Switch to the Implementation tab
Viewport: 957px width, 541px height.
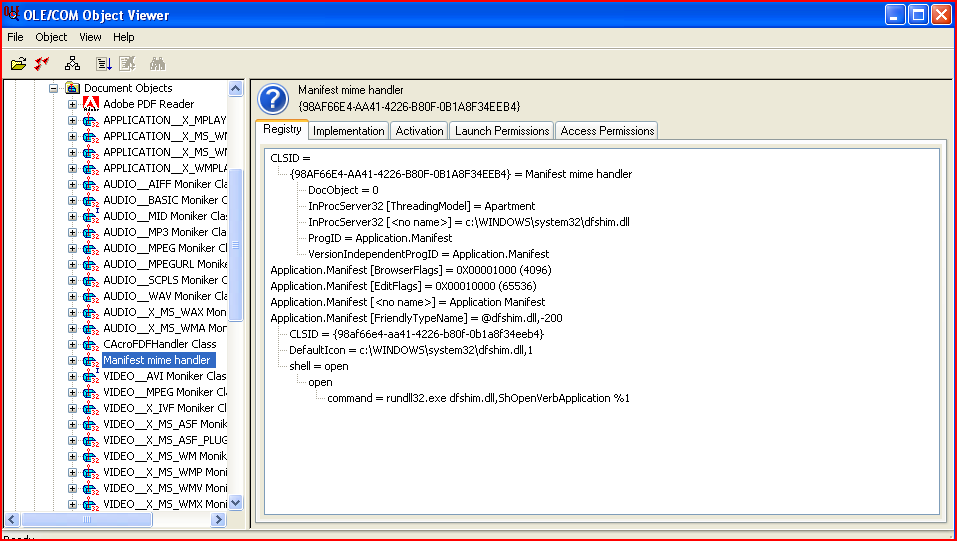point(348,131)
